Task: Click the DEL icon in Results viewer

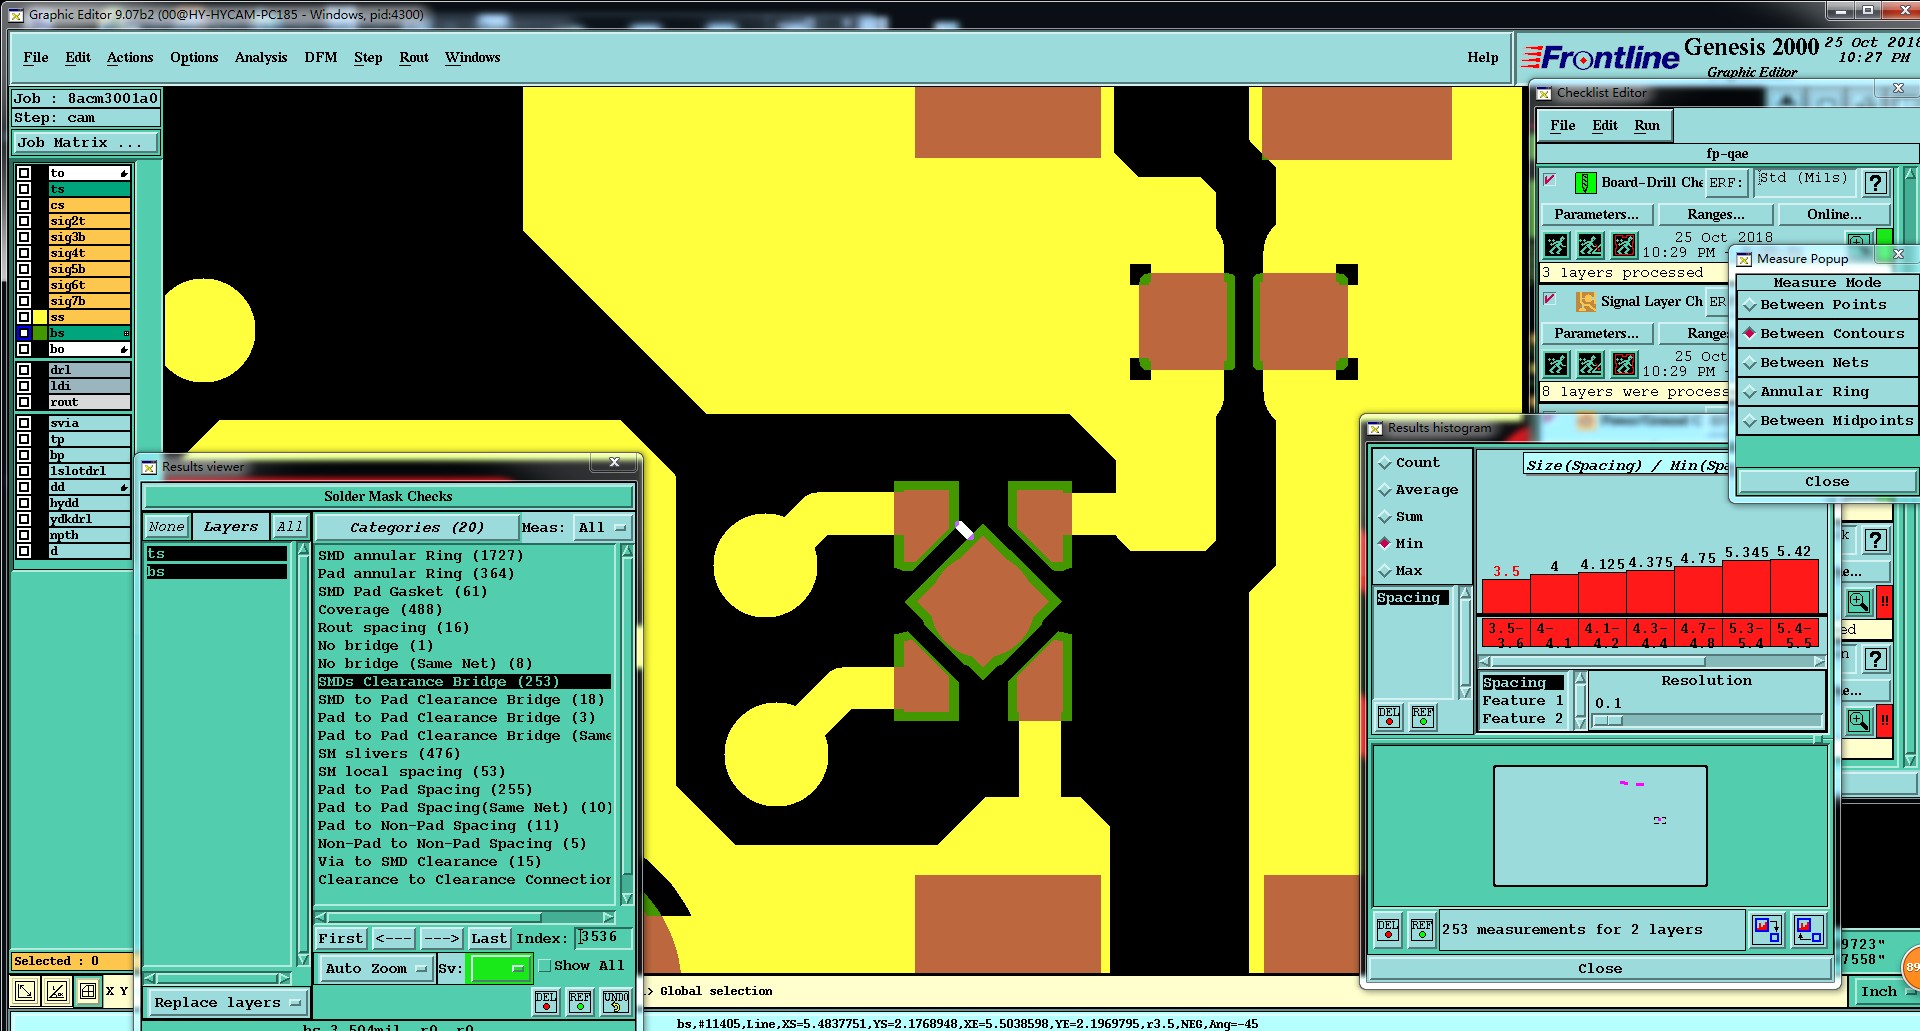Action: [546, 1002]
